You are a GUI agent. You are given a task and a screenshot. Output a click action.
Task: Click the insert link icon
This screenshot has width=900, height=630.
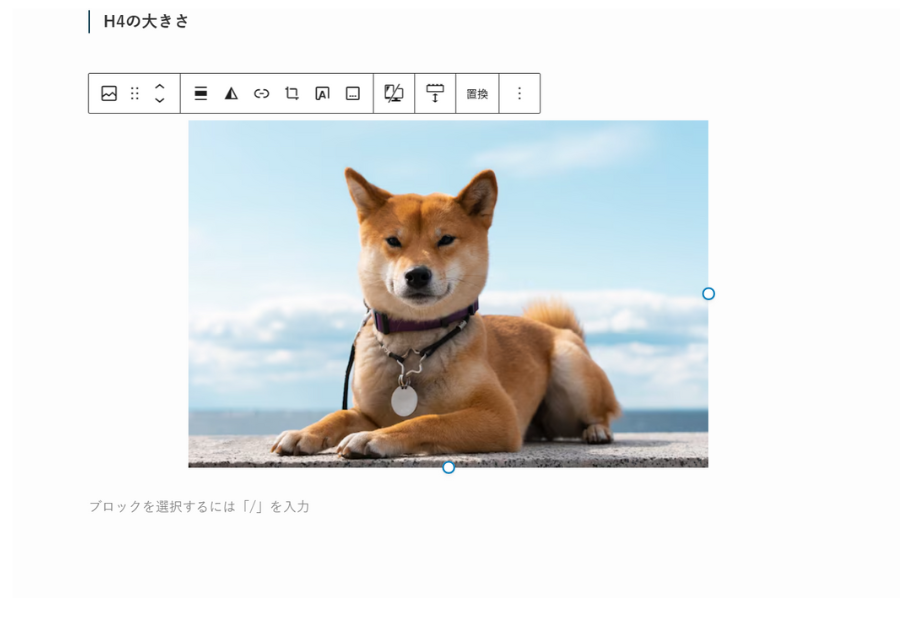(259, 93)
